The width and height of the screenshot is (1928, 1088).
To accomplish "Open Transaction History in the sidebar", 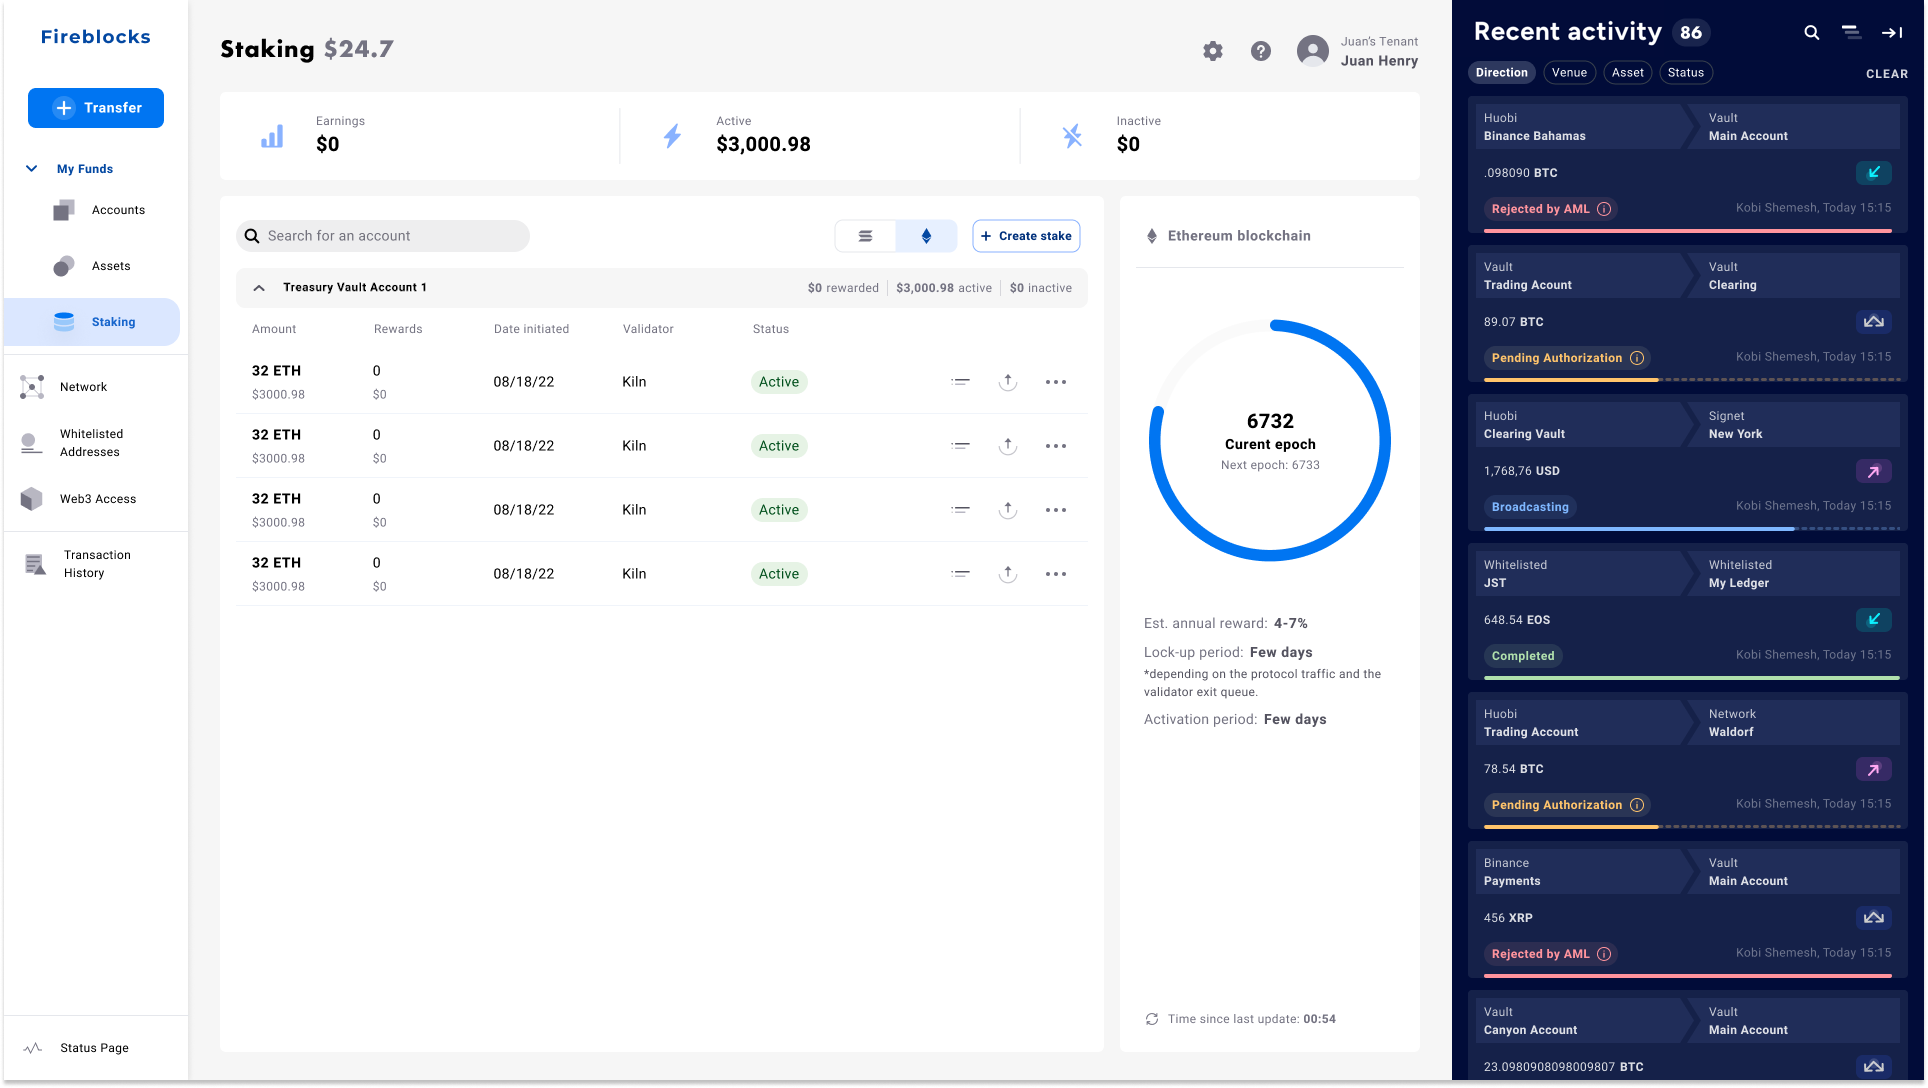I will [x=78, y=564].
